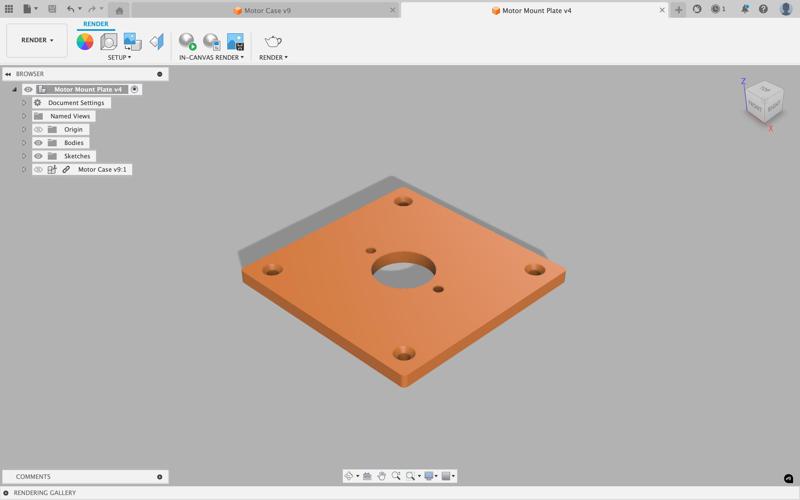This screenshot has width=800, height=500.
Task: Close the Motor Mount Plate v4 tab
Action: click(x=662, y=10)
